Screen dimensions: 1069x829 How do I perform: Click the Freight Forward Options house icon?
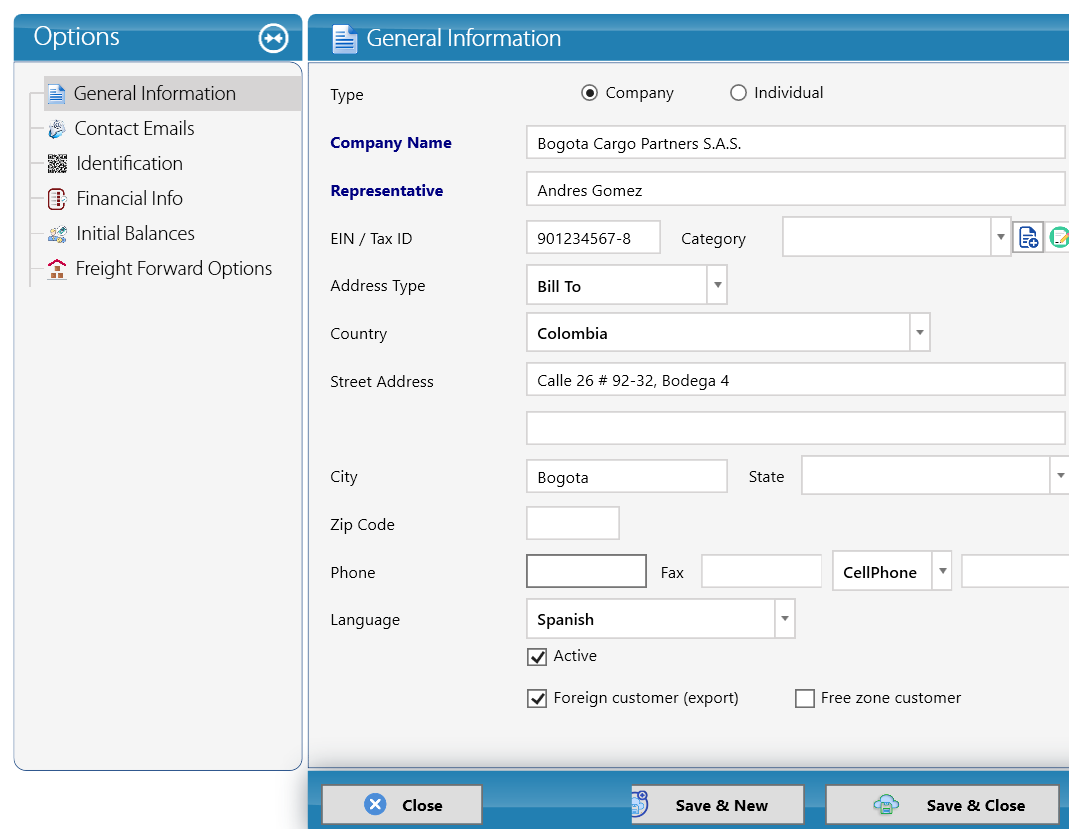pos(57,269)
